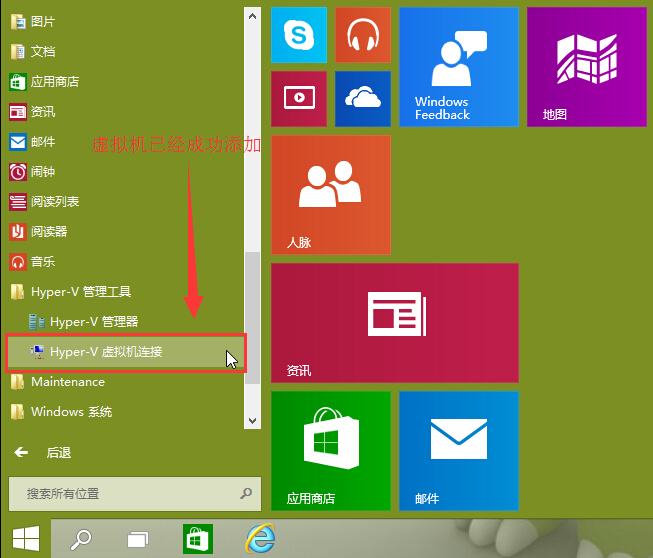Open the Skype tile
The height and width of the screenshot is (558, 653).
coord(299,36)
